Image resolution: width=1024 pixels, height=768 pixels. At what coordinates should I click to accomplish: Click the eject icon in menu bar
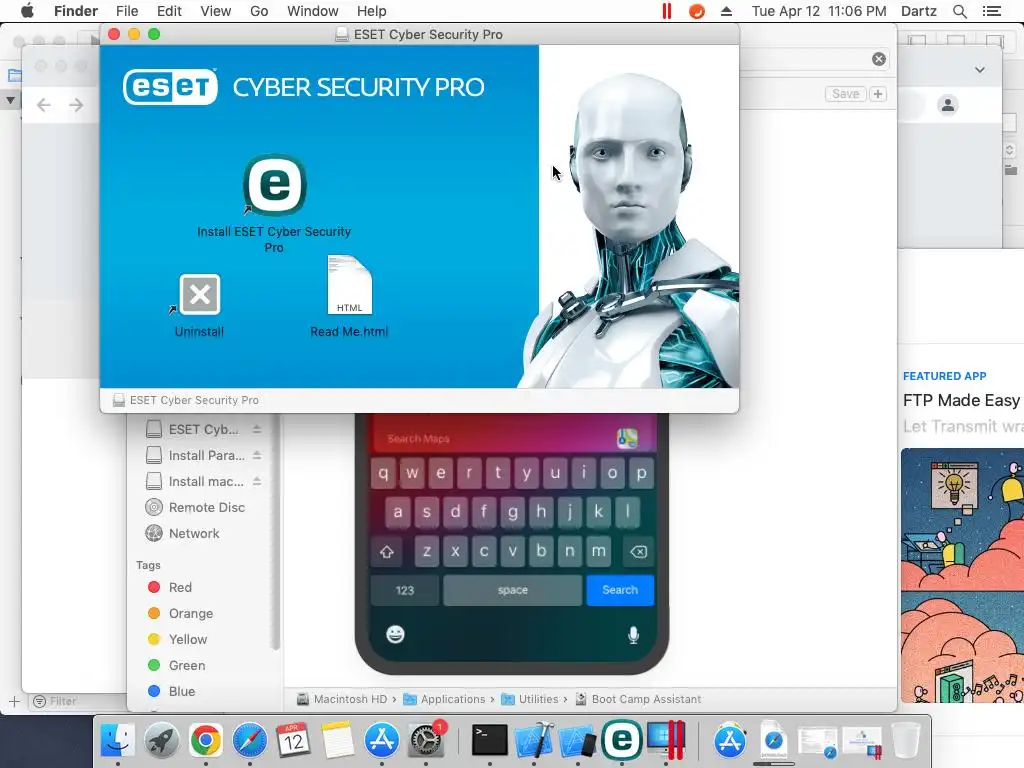tap(726, 11)
